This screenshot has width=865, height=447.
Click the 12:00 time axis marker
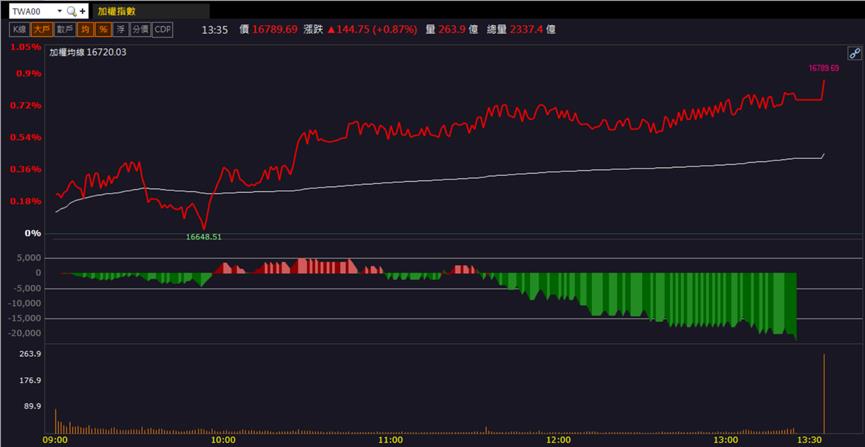pos(558,440)
